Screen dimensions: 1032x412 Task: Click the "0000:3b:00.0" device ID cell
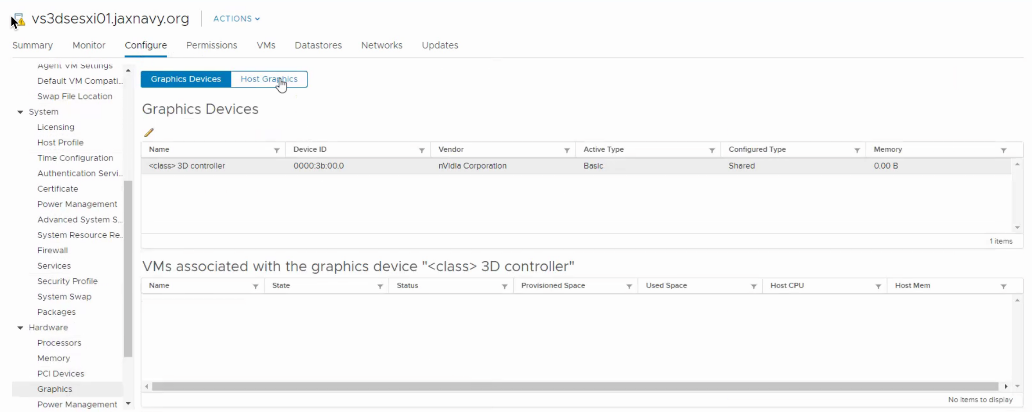click(x=319, y=167)
